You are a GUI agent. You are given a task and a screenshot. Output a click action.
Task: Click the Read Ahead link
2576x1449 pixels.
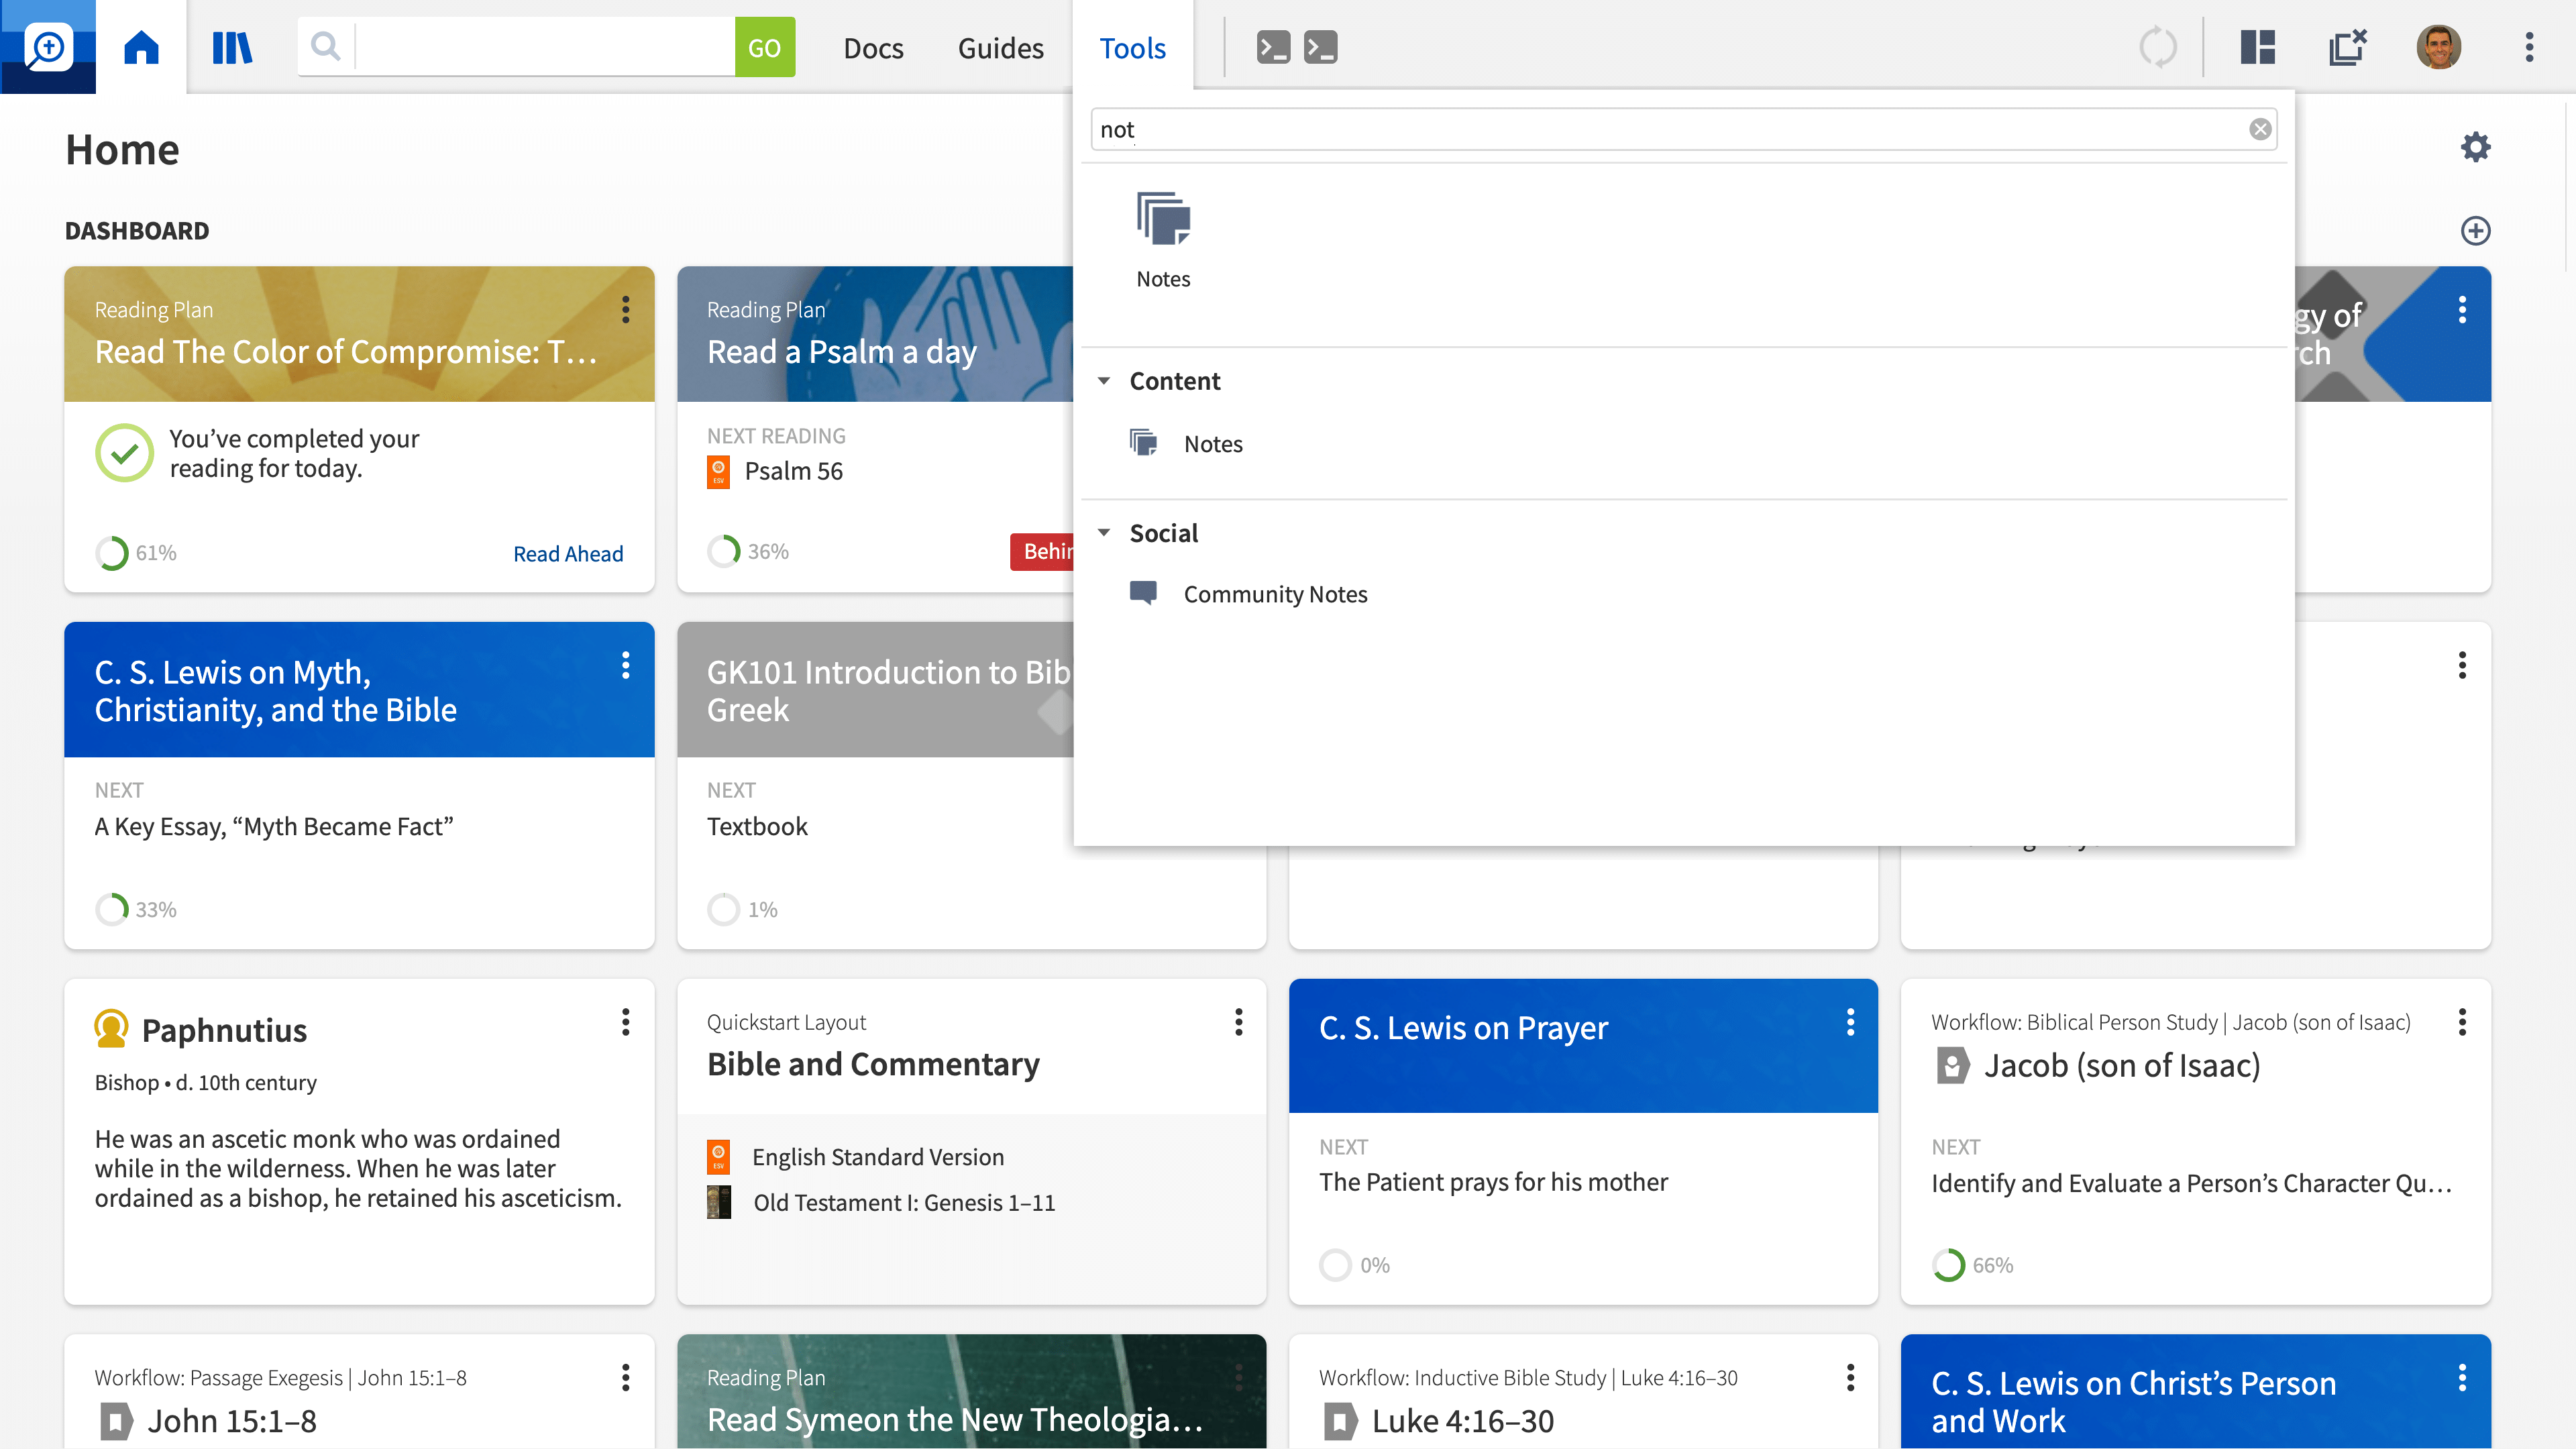tap(568, 553)
